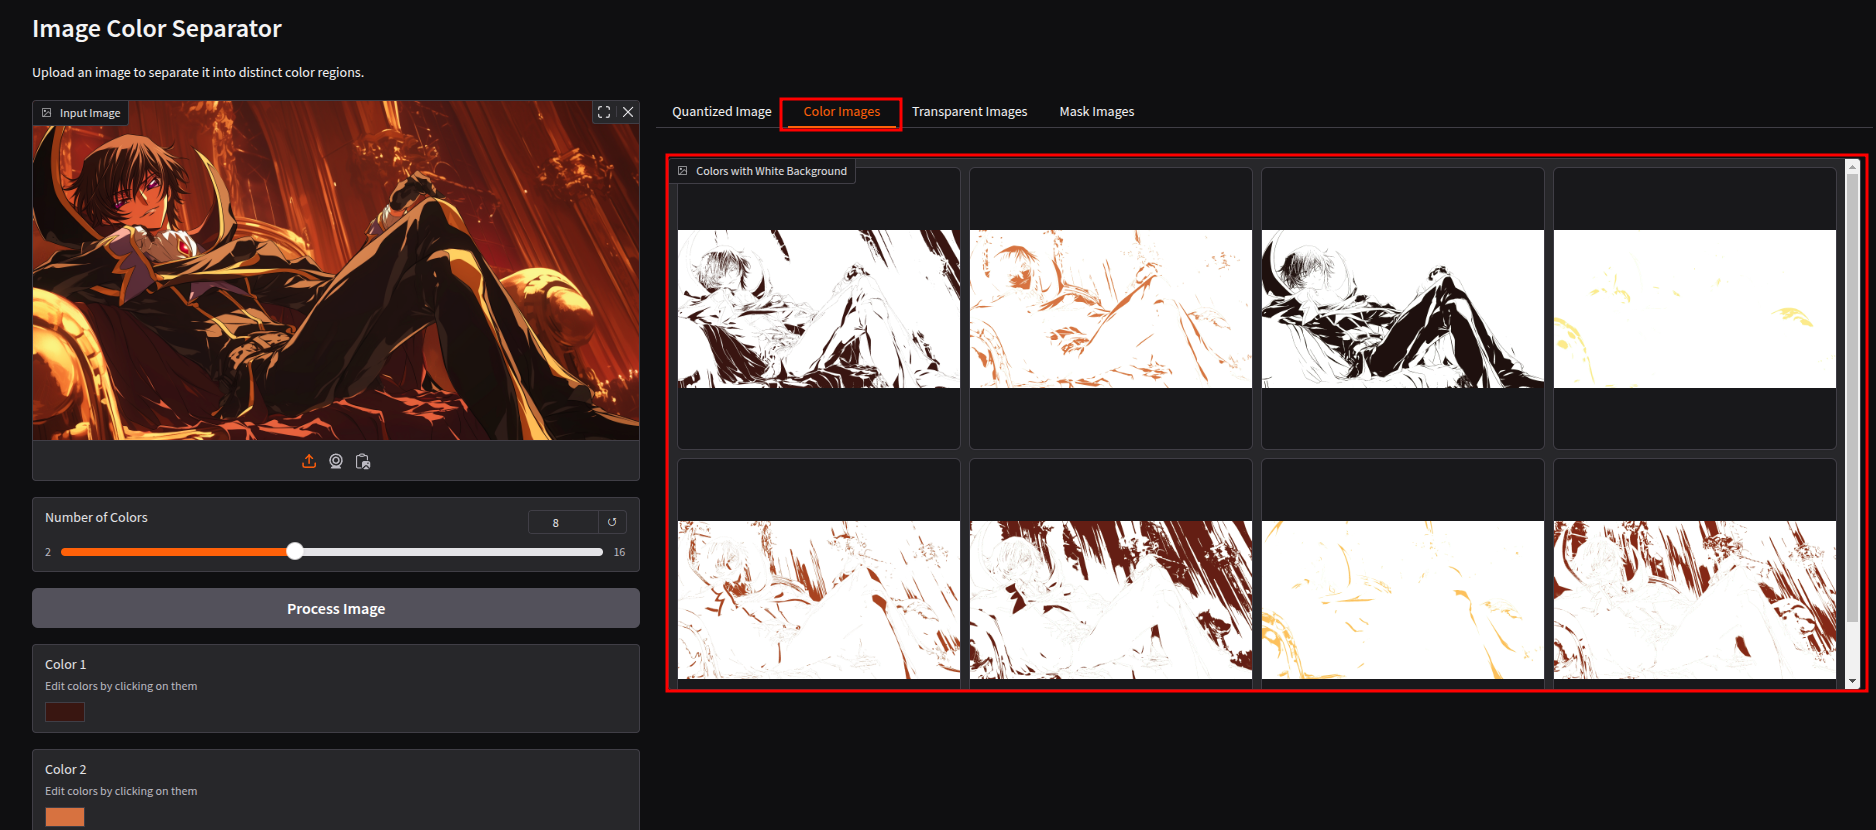Remove the input image with the X icon
The image size is (1876, 830).
click(x=628, y=112)
